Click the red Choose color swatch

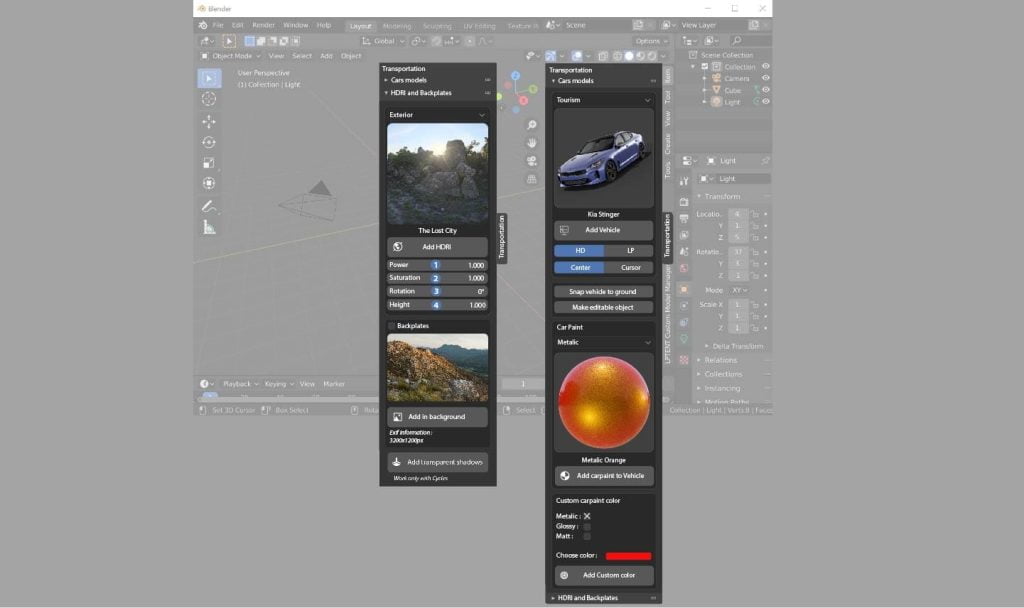628,556
